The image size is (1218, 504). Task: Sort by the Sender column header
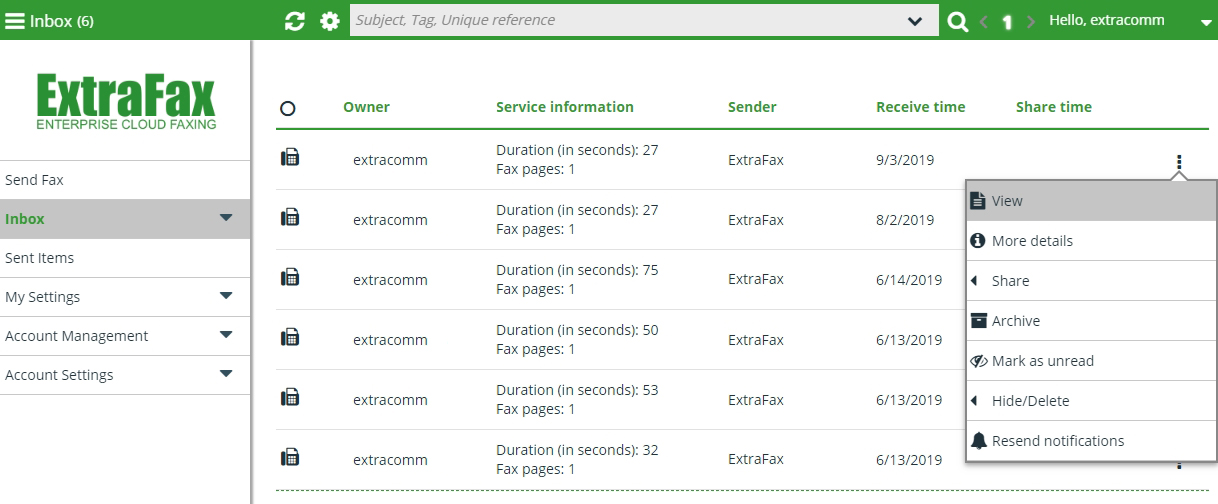tap(752, 107)
